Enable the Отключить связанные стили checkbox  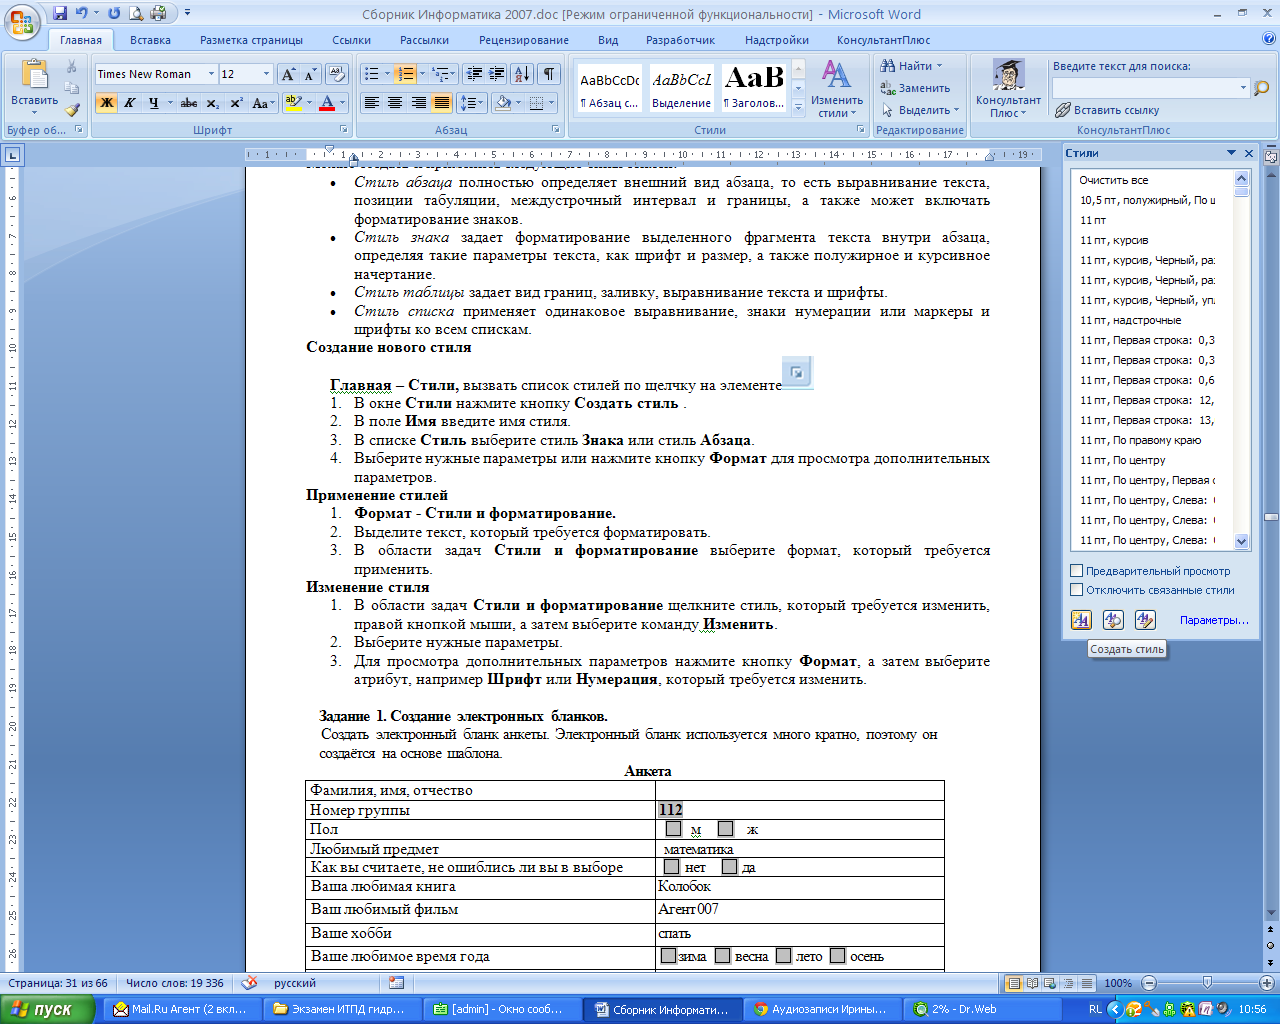(1077, 590)
